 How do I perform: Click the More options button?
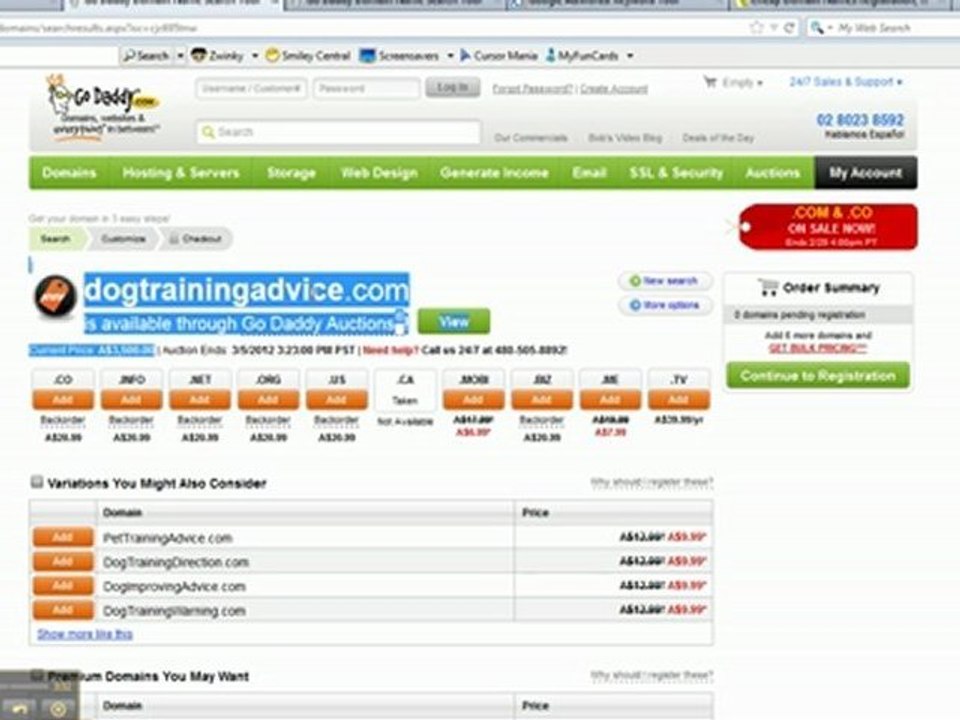[665, 305]
